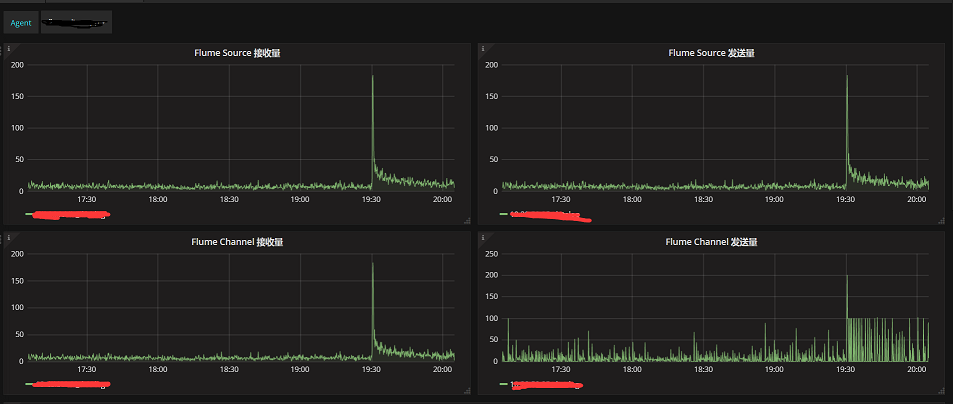Click the 19:30 spike peak in Flume Source 接收量 graph
Image resolution: width=953 pixels, height=404 pixels.
tap(372, 76)
